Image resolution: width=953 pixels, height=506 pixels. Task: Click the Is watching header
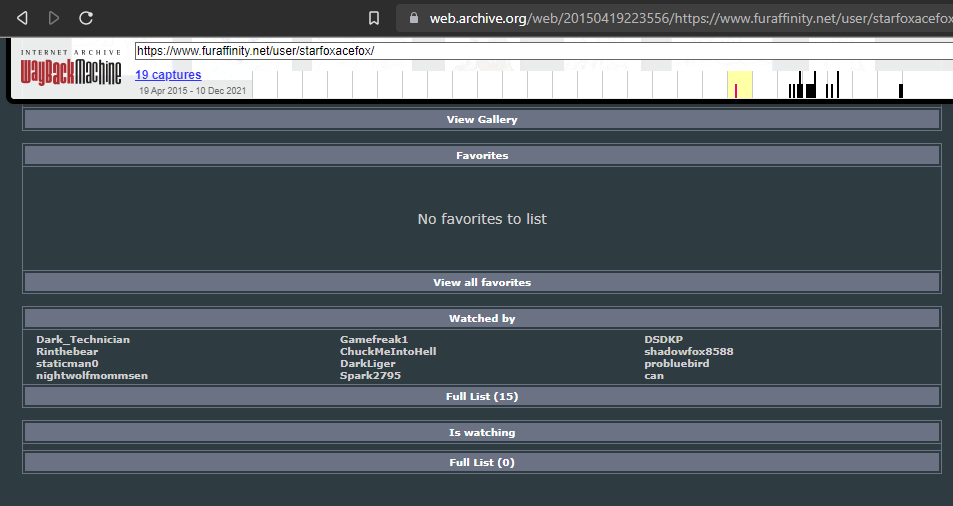pyautogui.click(x=482, y=432)
